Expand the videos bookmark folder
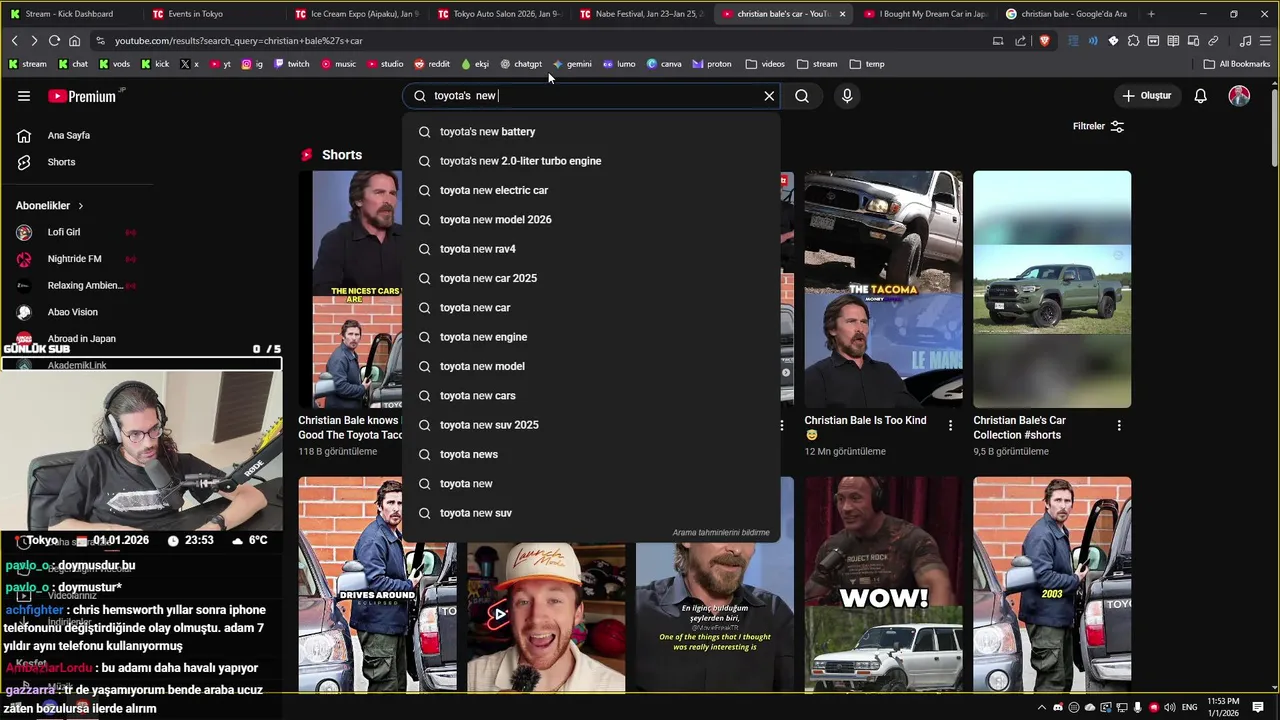Viewport: 1280px width, 720px height. click(765, 64)
